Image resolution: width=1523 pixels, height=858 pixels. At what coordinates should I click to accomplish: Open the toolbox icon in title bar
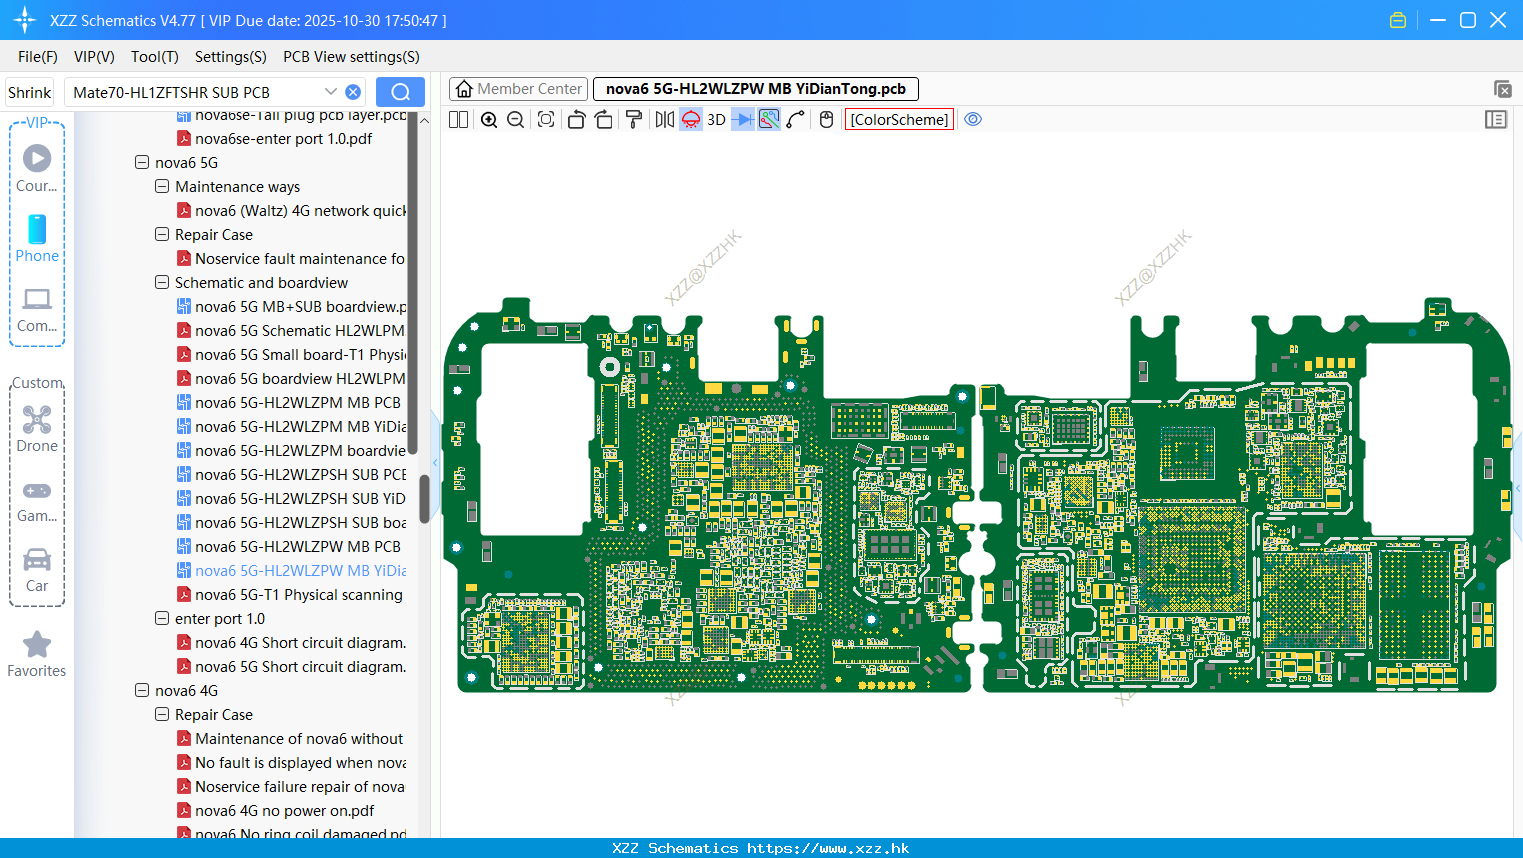(1398, 20)
